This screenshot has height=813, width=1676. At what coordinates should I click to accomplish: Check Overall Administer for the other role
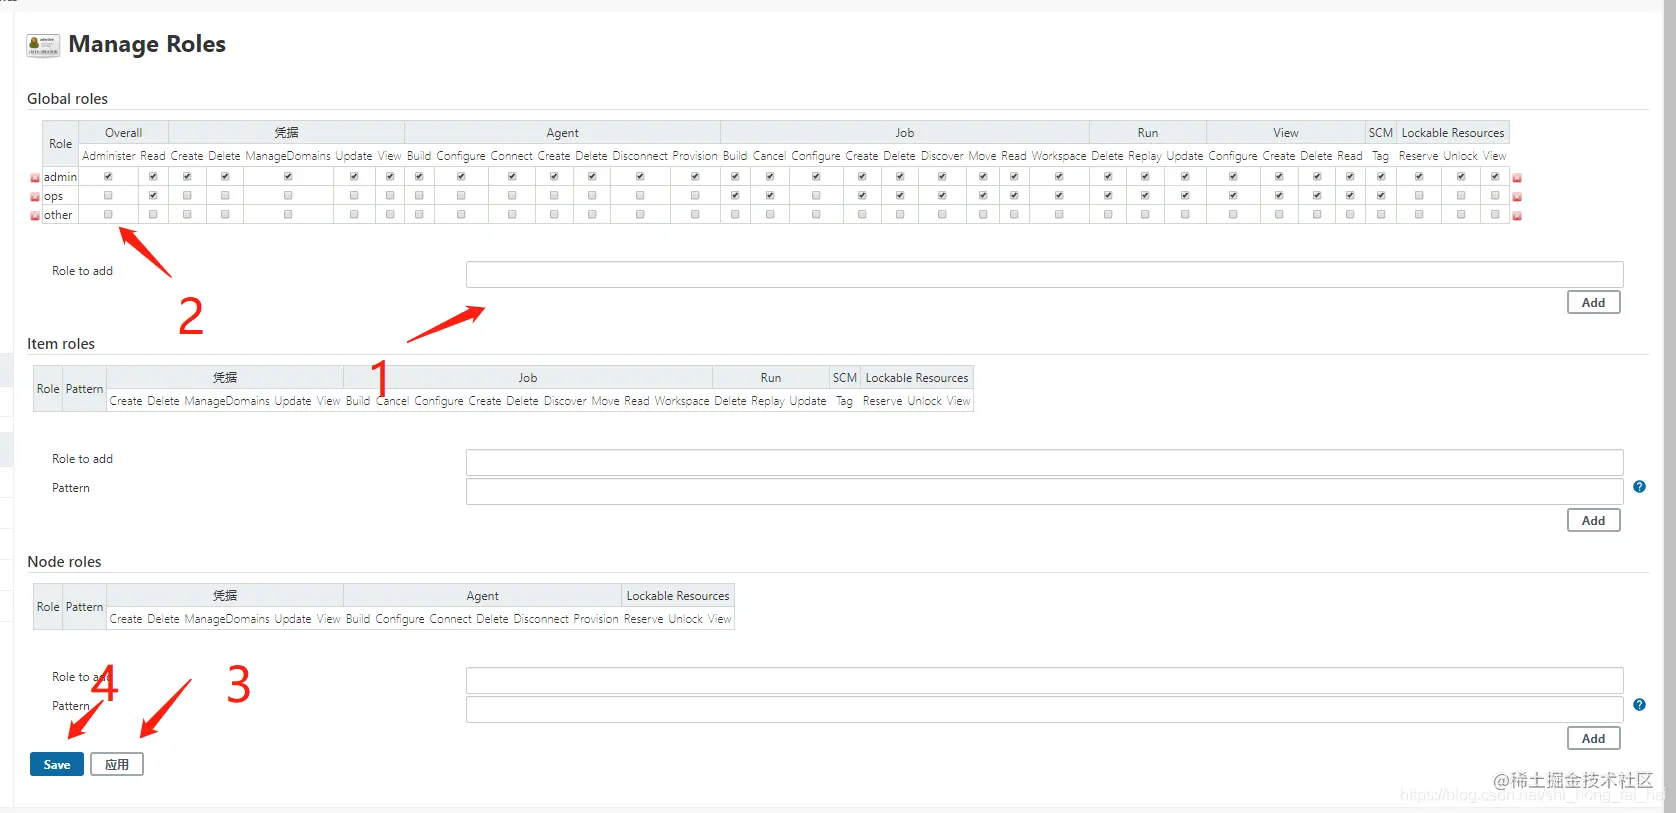tap(108, 214)
